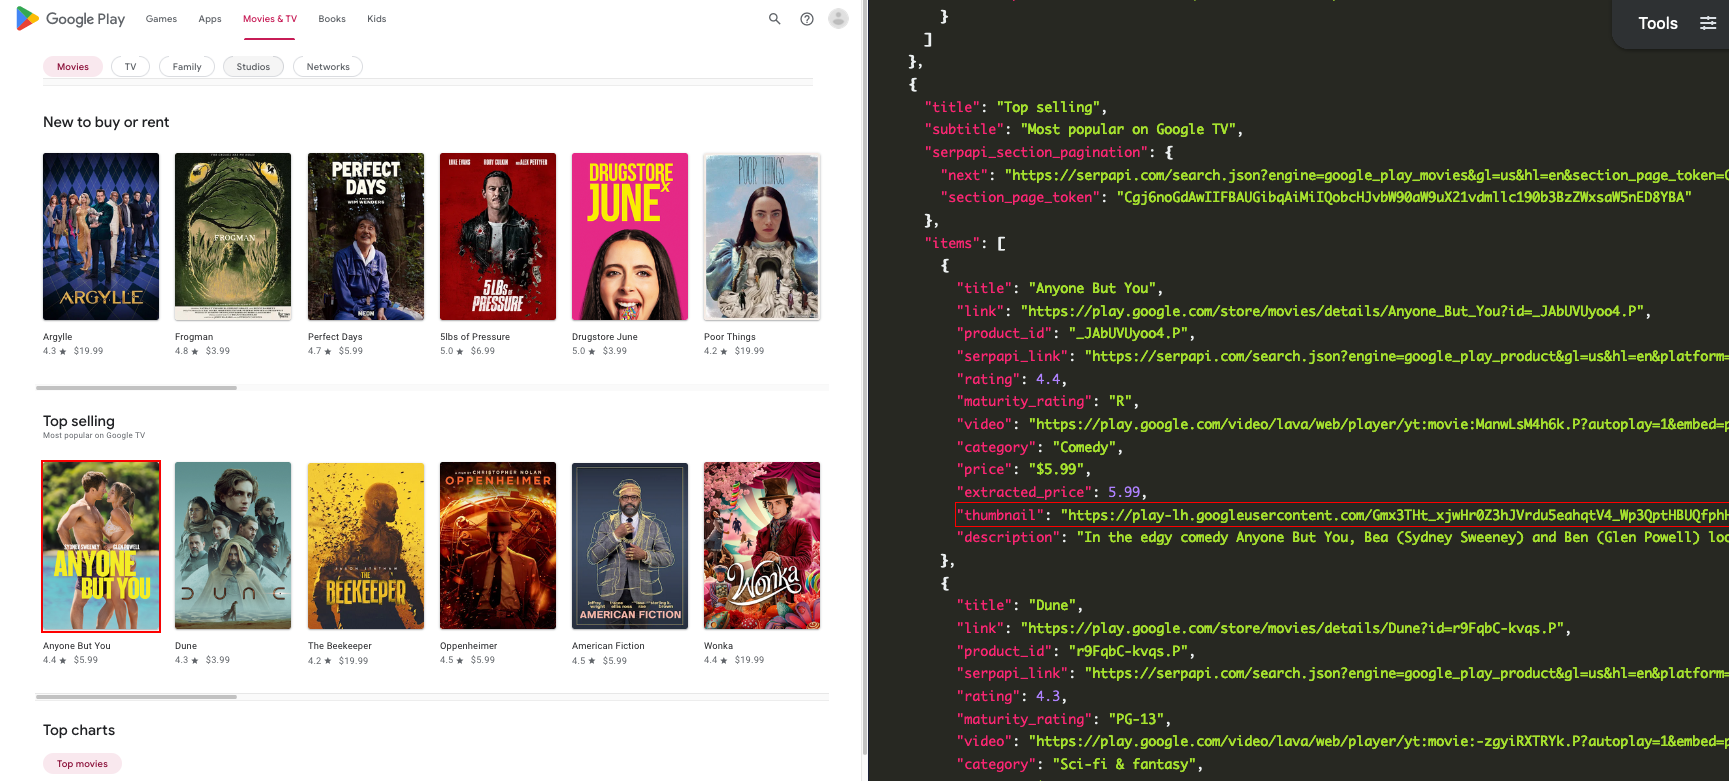This screenshot has width=1729, height=781.
Task: Open the Games tab
Action: (x=161, y=19)
